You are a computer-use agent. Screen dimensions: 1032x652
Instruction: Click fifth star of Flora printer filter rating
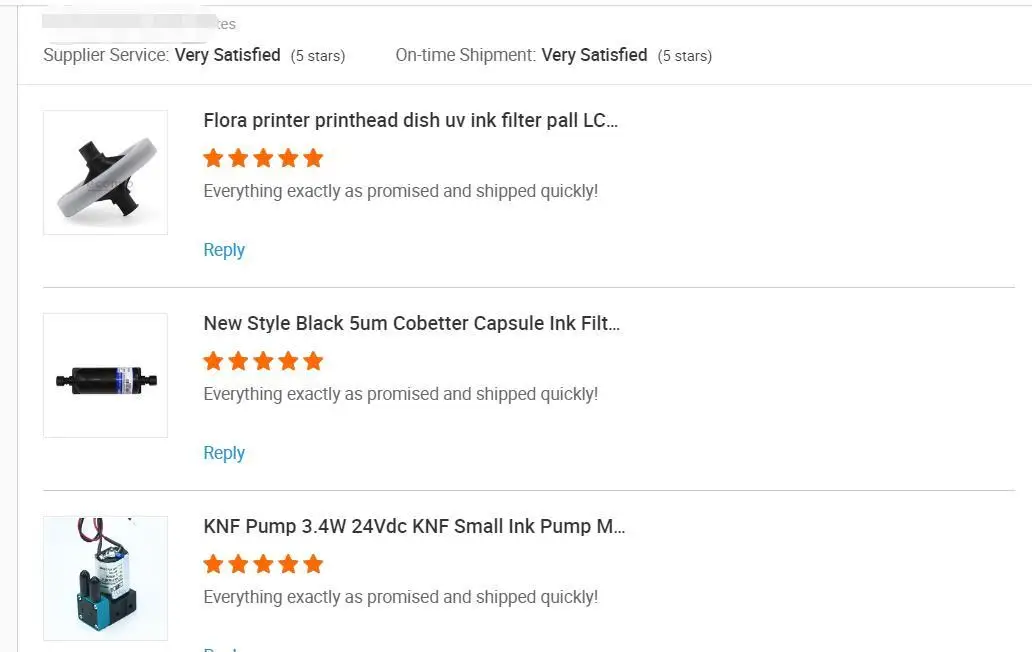tap(313, 158)
